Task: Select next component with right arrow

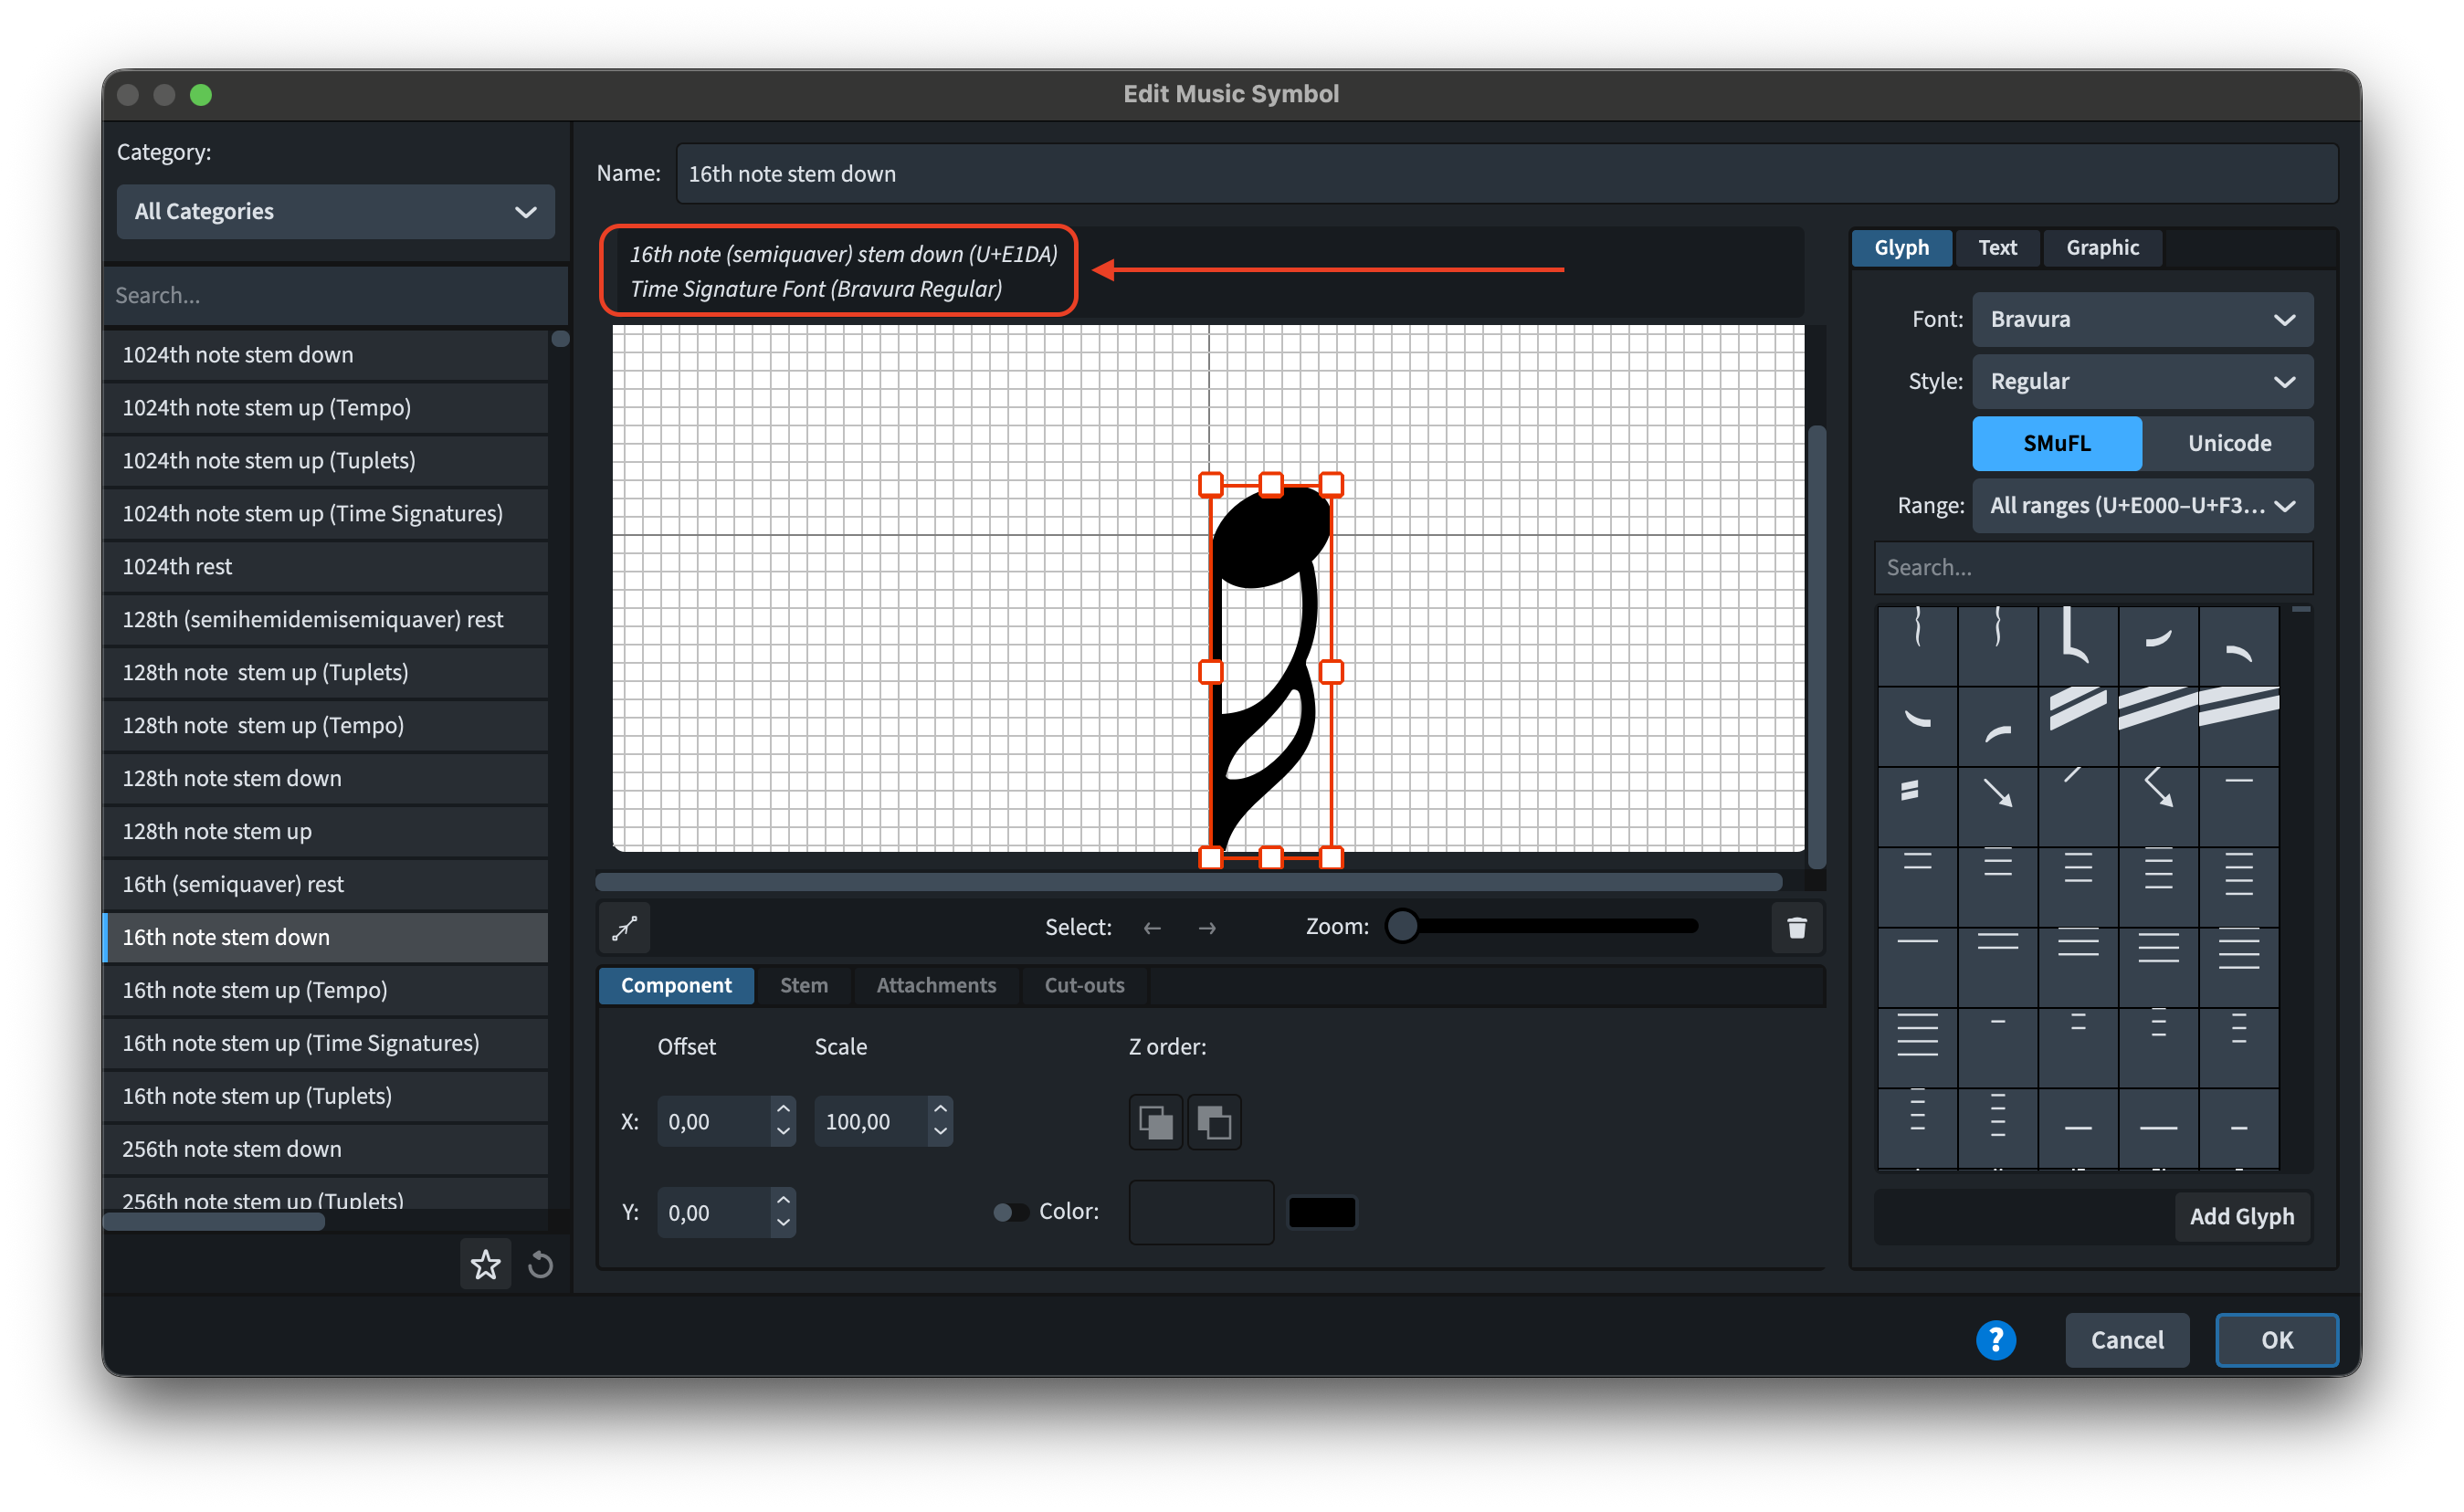Action: pyautogui.click(x=1207, y=928)
